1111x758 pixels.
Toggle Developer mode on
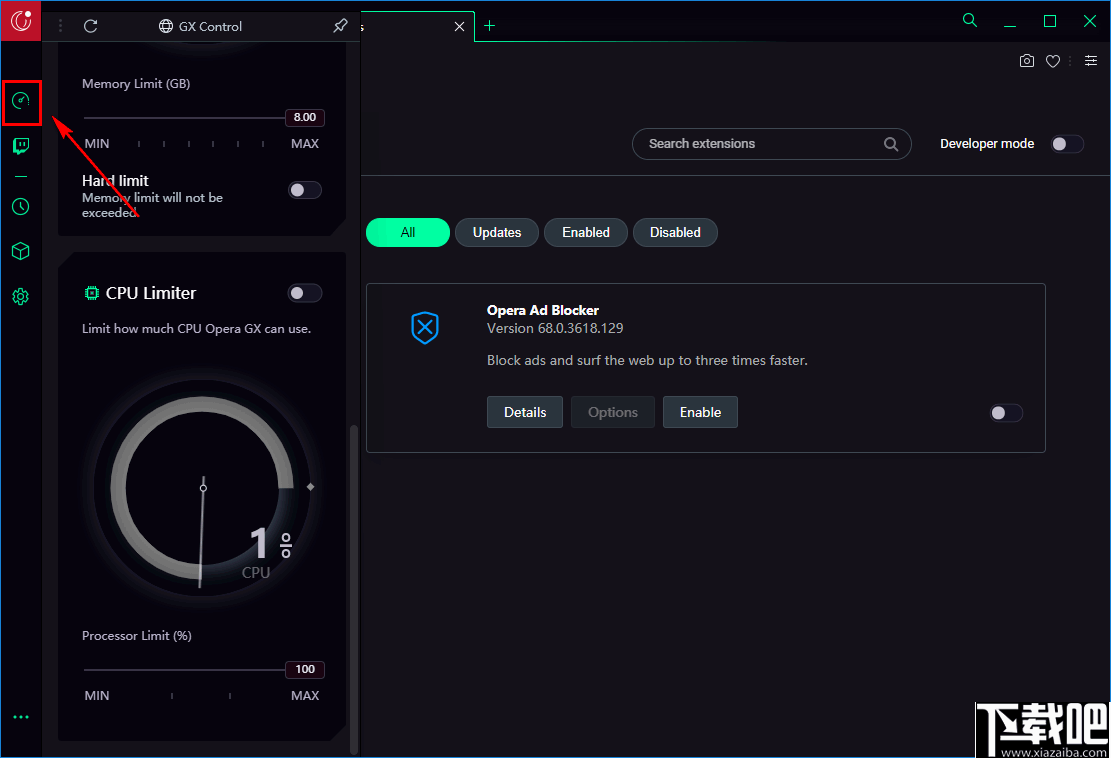pos(1067,144)
